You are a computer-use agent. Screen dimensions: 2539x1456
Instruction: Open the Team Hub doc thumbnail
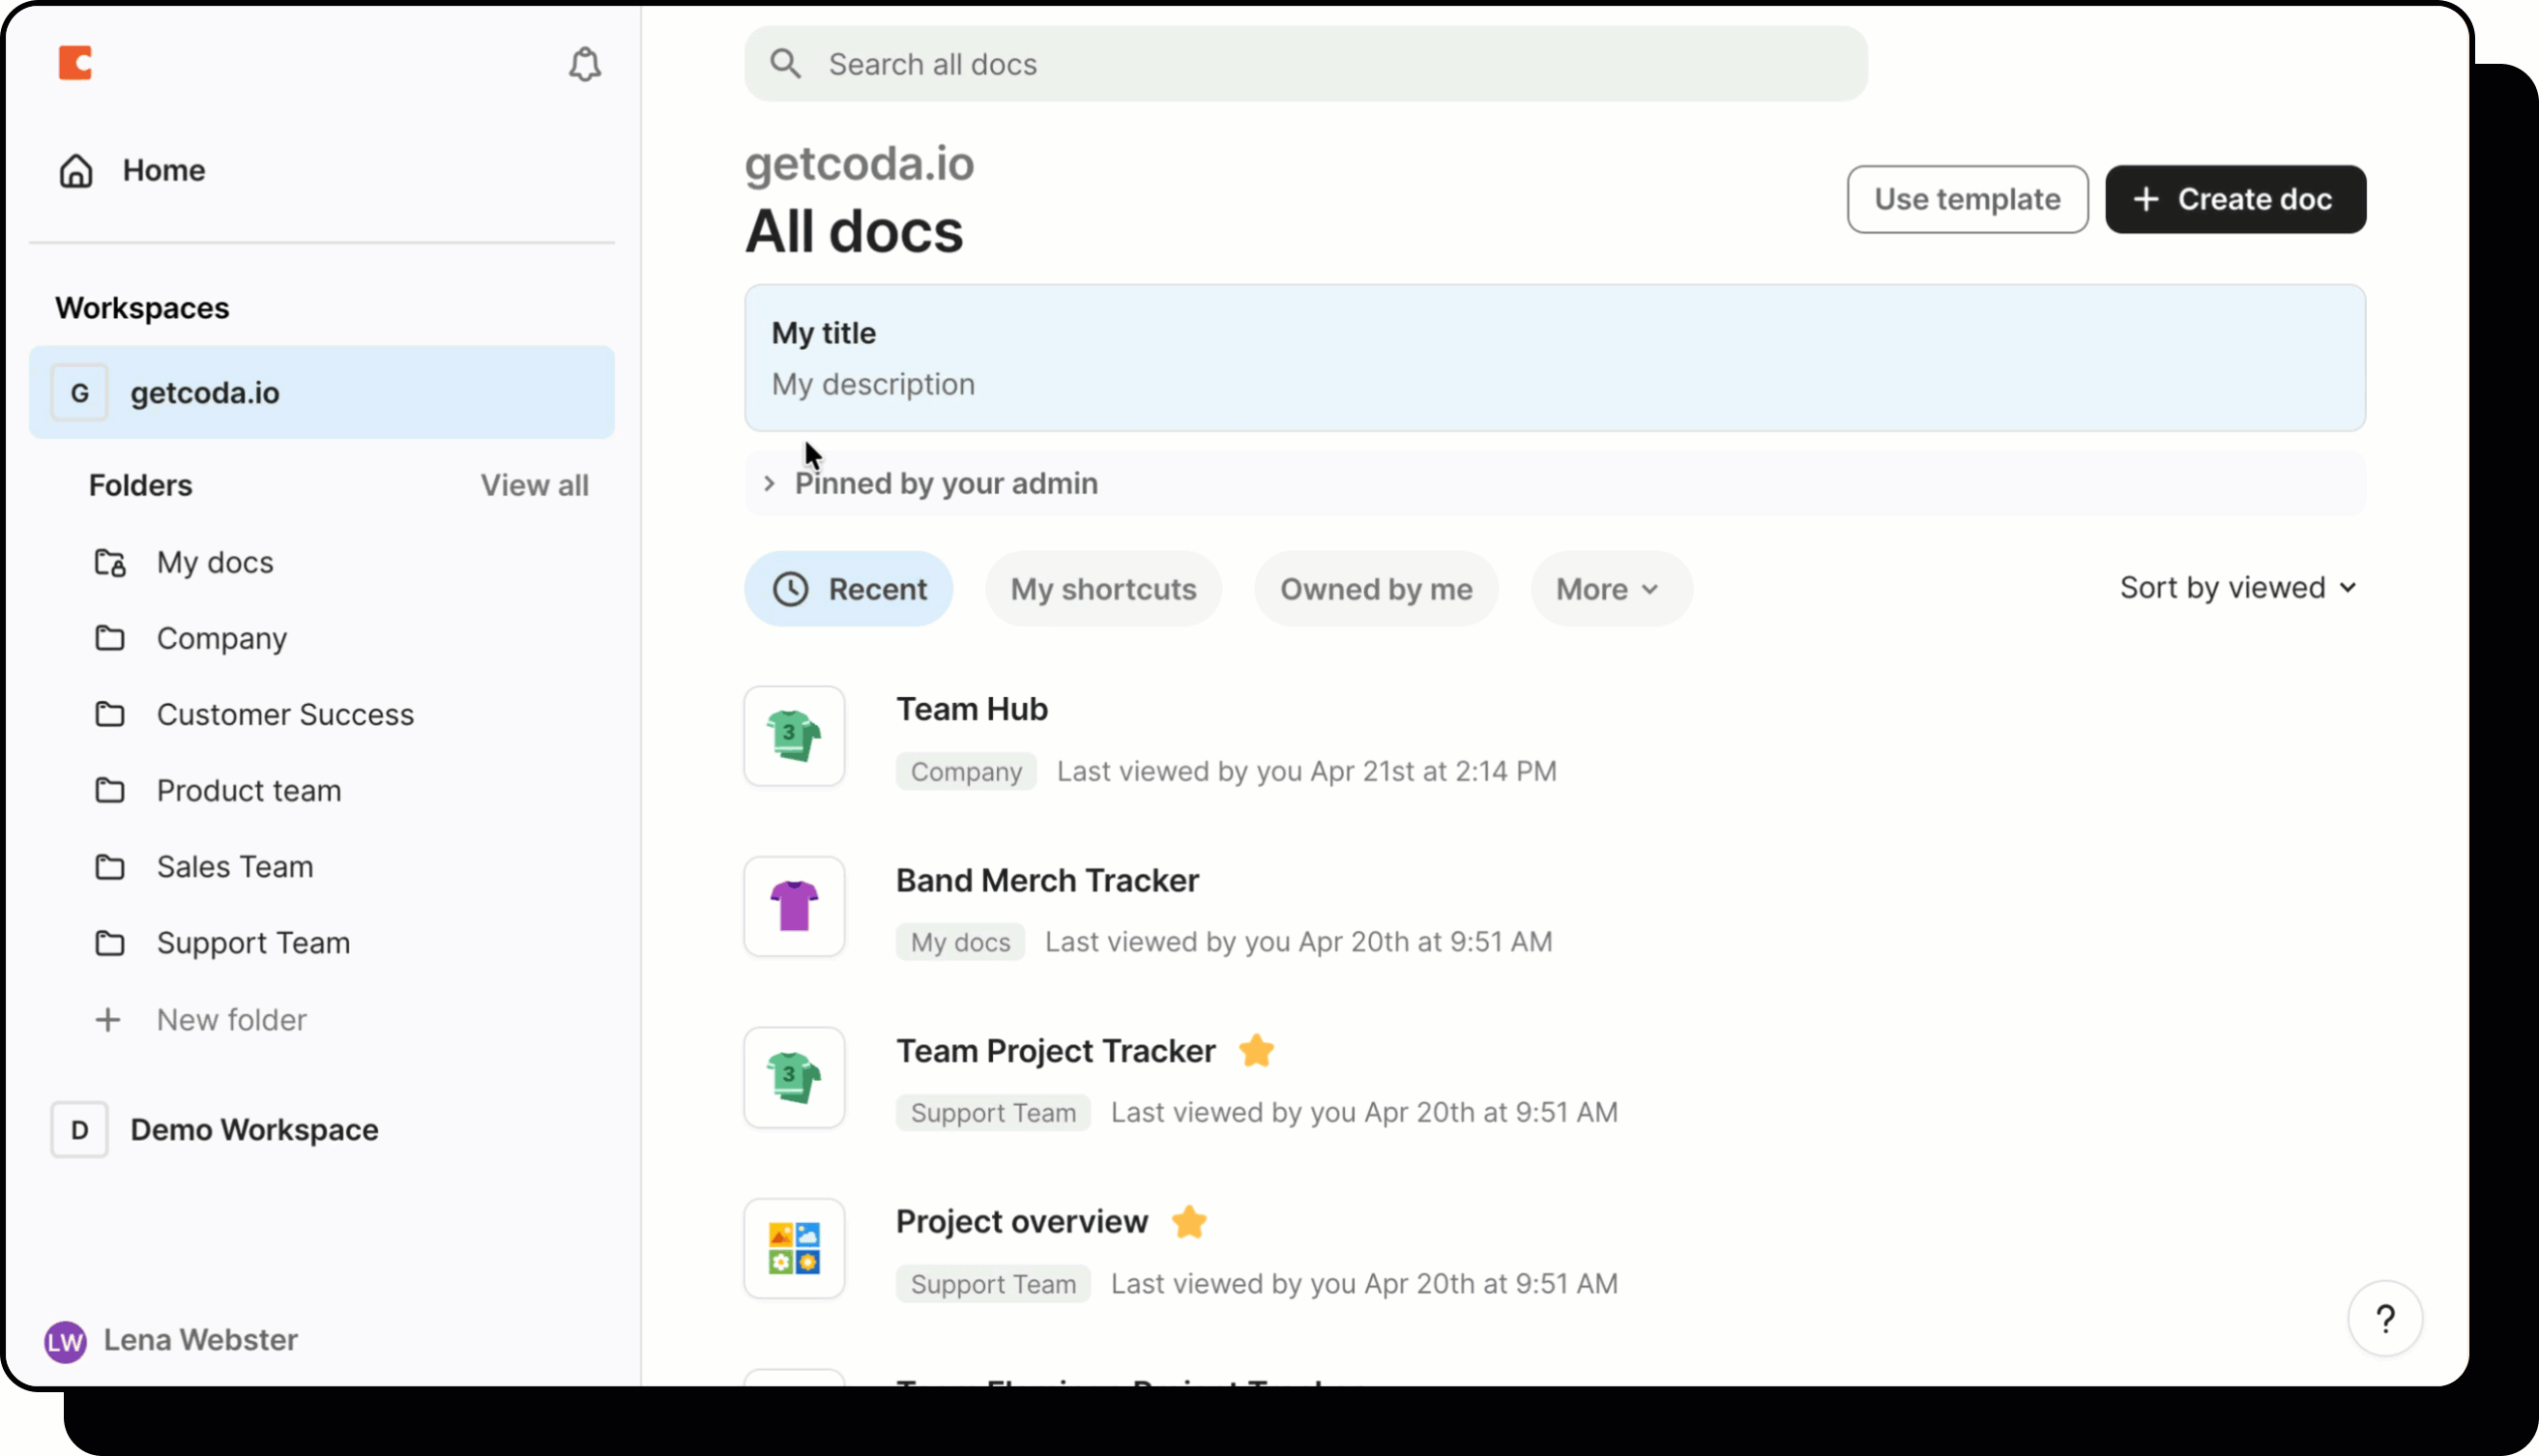point(794,736)
